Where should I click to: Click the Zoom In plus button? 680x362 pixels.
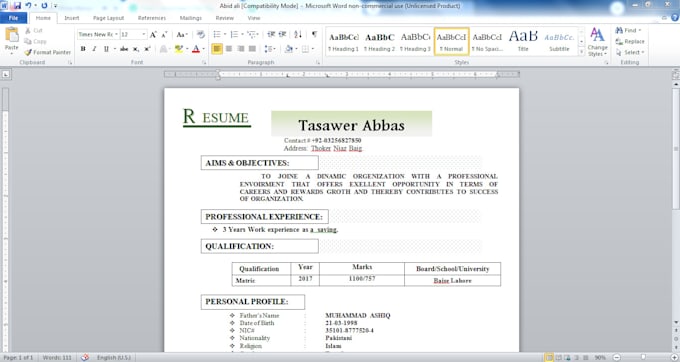(674, 357)
